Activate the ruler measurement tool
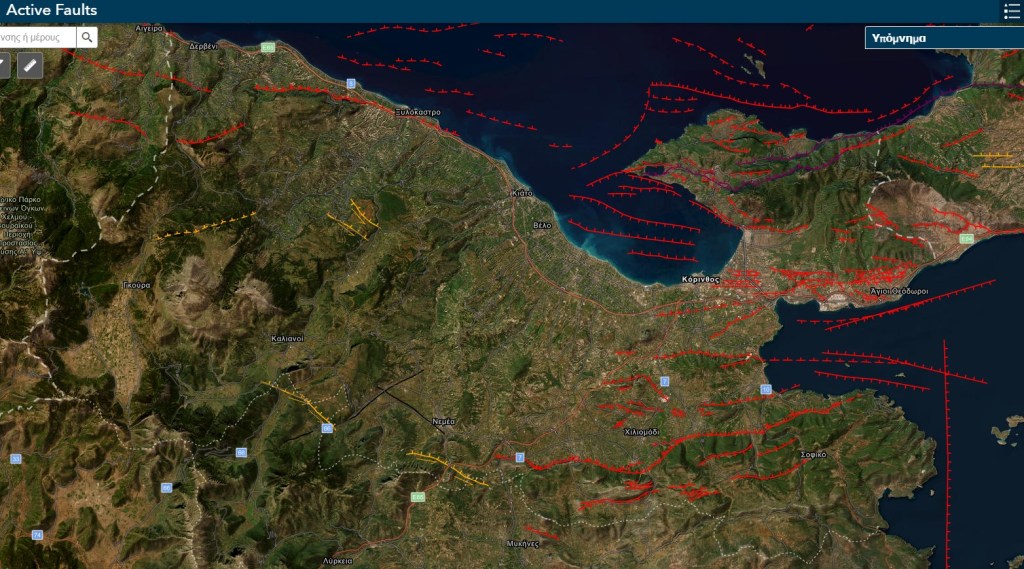 tap(30, 66)
